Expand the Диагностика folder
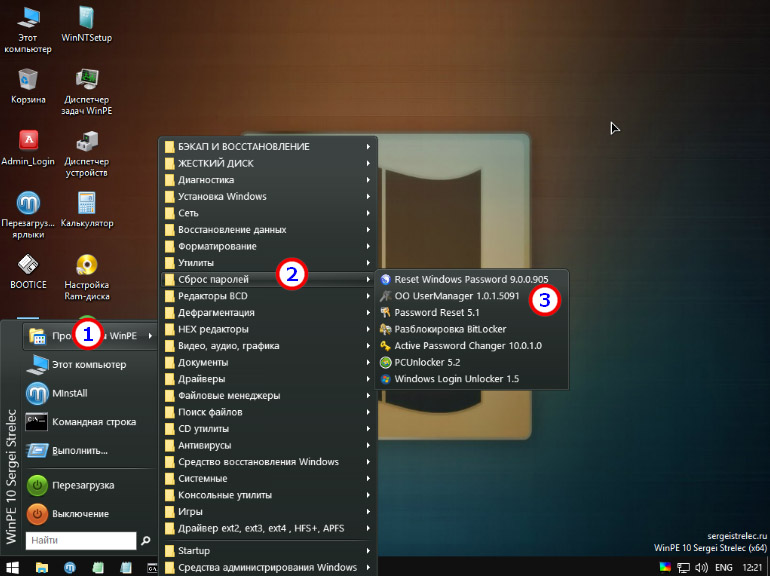This screenshot has width=770, height=576. pos(269,180)
